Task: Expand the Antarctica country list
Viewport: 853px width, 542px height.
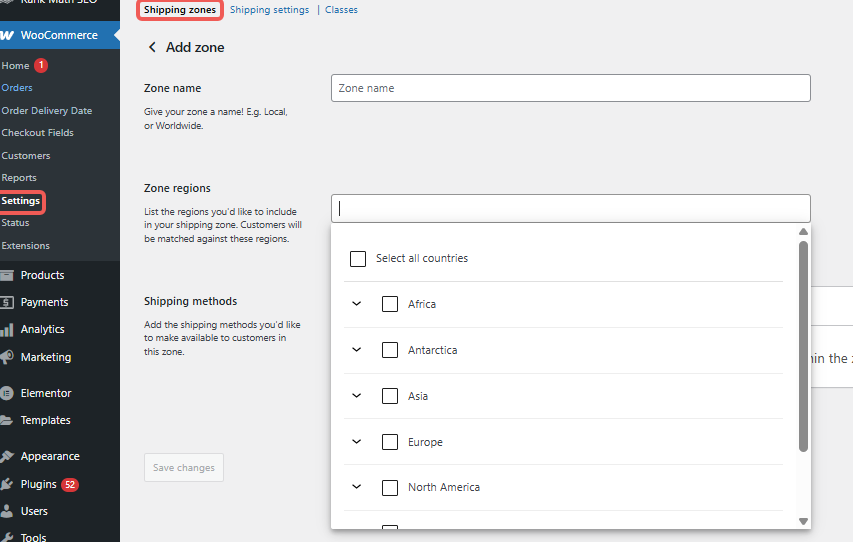Action: click(357, 350)
